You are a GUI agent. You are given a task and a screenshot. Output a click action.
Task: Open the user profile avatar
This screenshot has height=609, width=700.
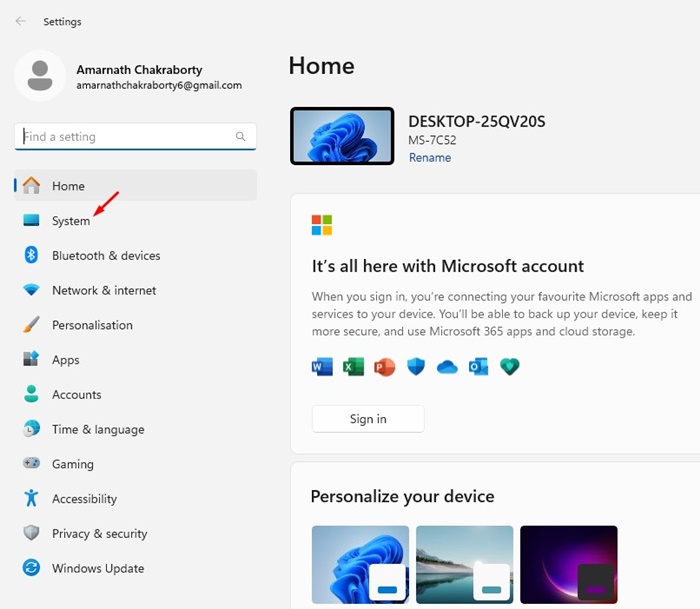(40, 76)
